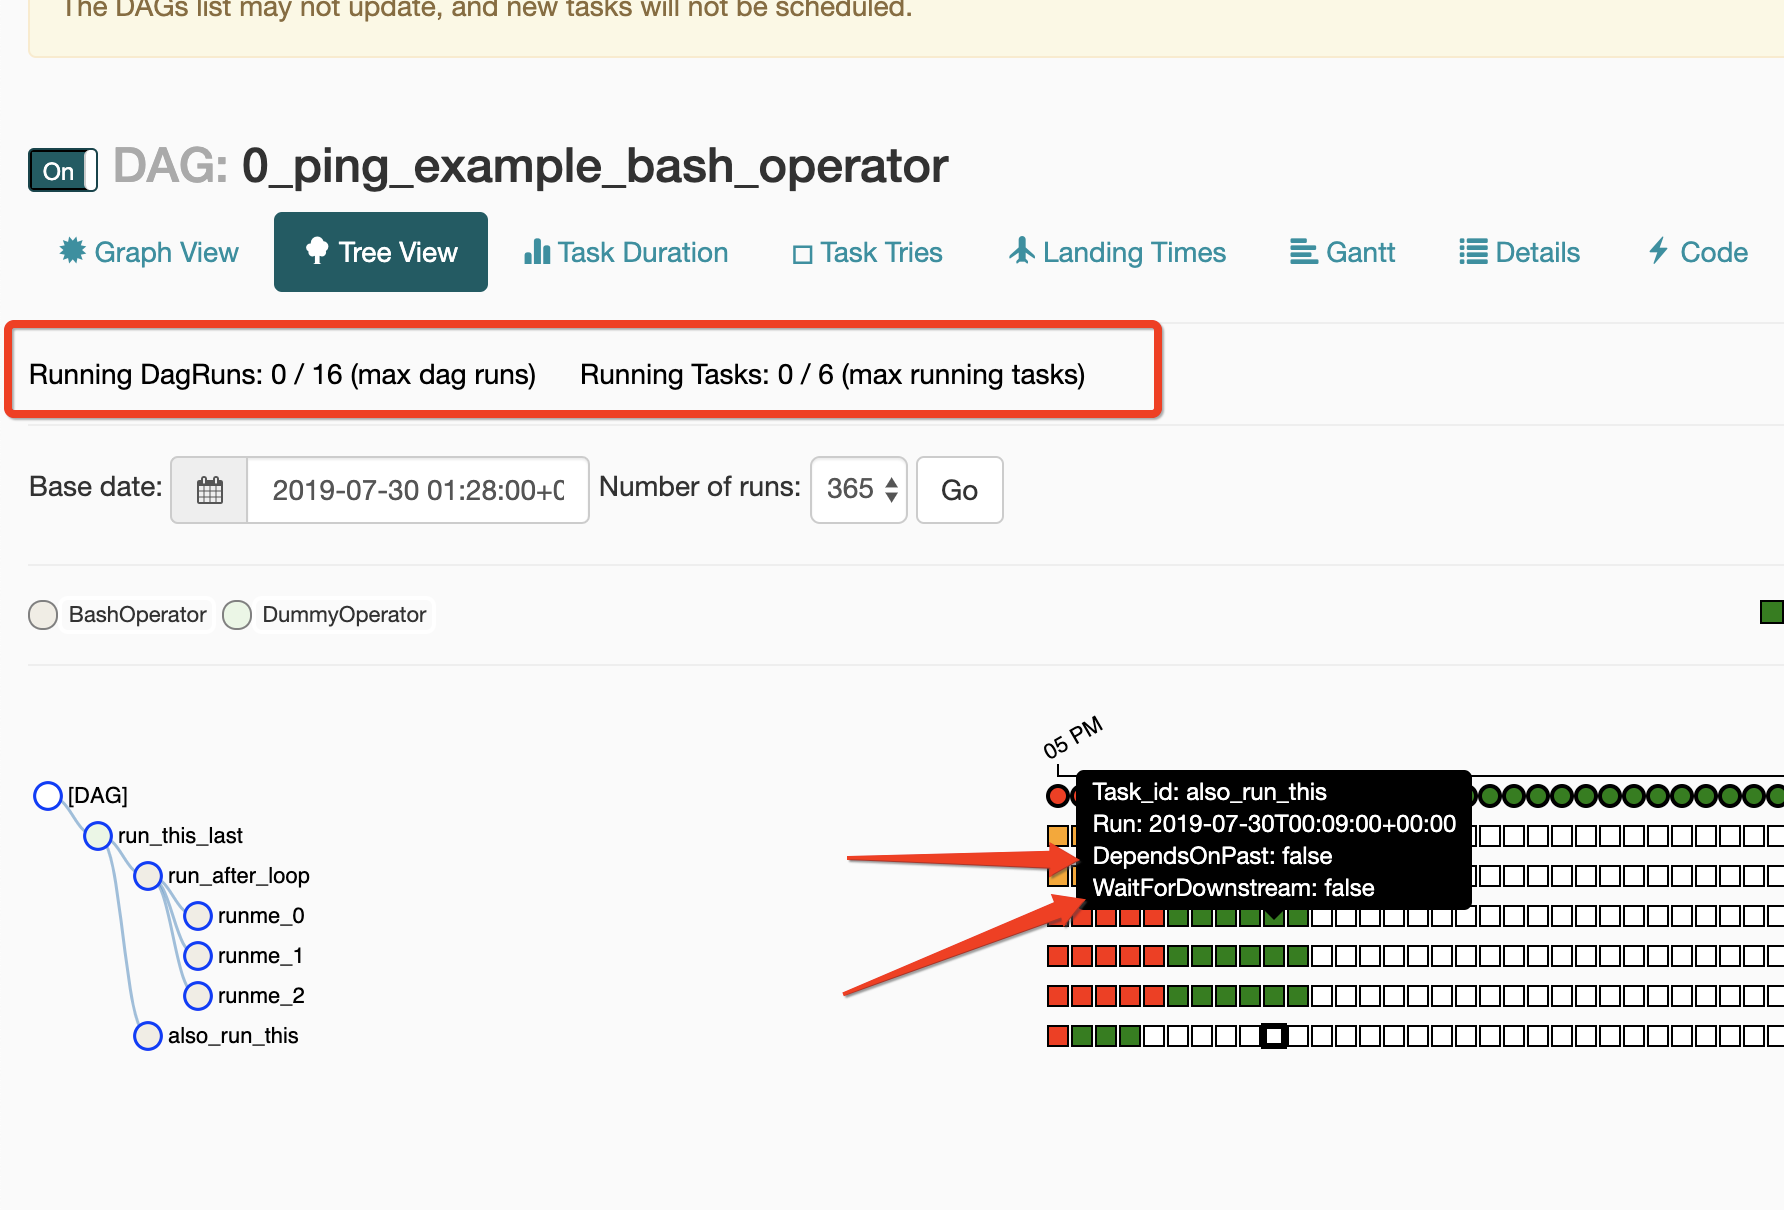1784x1210 pixels.
Task: Collapse the run_this_last tree node
Action: pyautogui.click(x=98, y=836)
